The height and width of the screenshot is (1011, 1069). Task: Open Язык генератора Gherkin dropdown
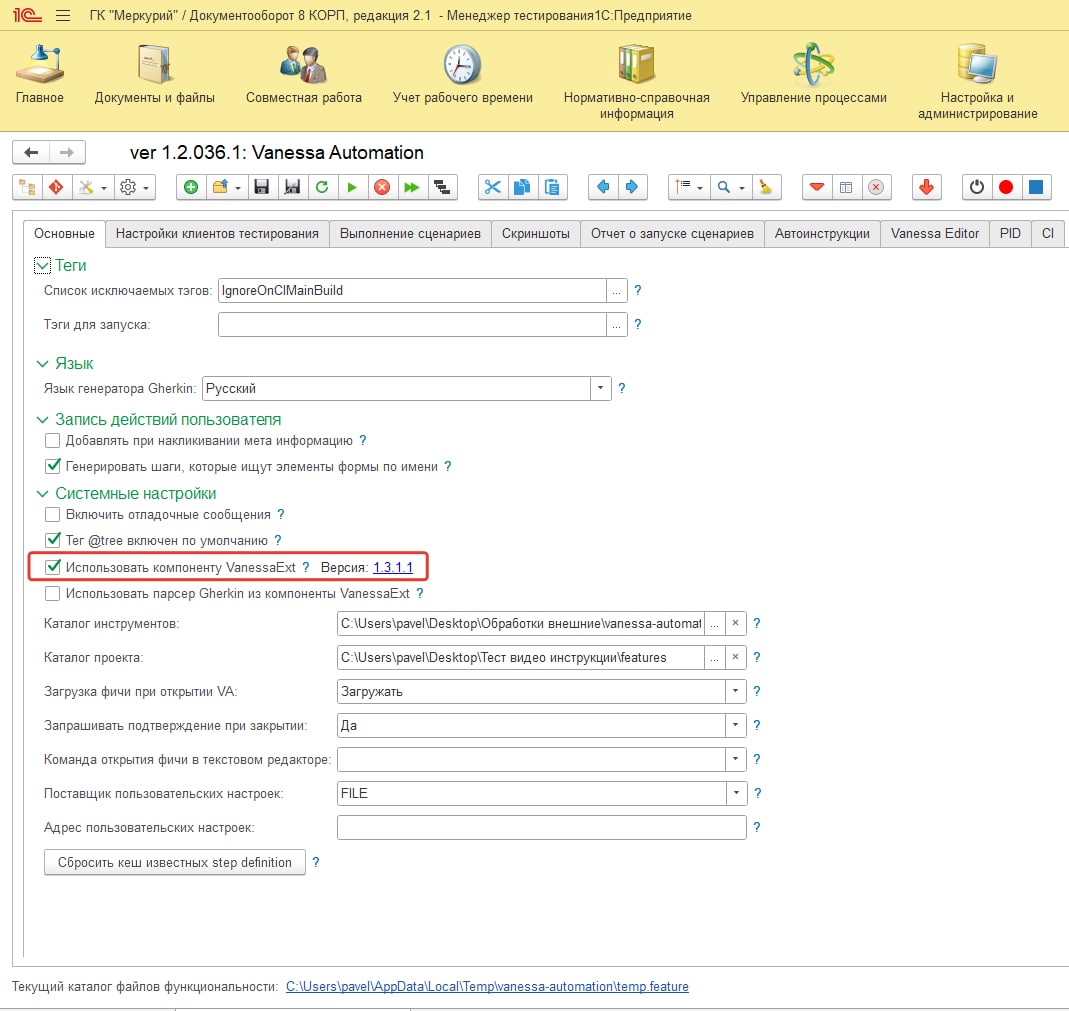[x=600, y=389]
